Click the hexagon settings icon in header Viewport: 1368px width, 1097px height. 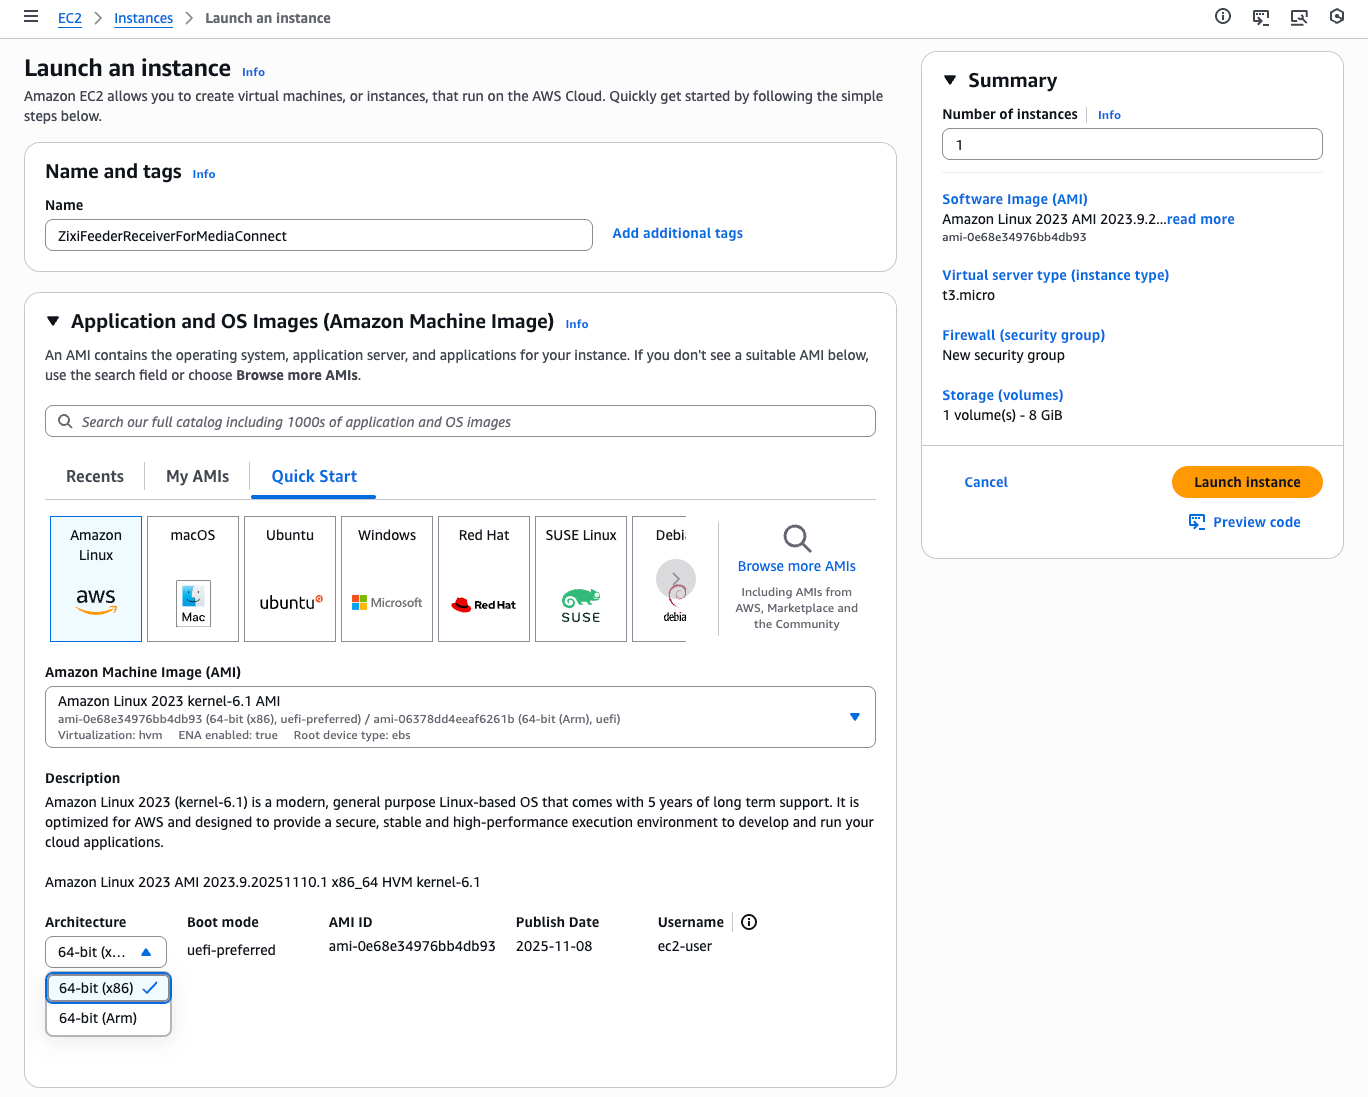tap(1337, 16)
